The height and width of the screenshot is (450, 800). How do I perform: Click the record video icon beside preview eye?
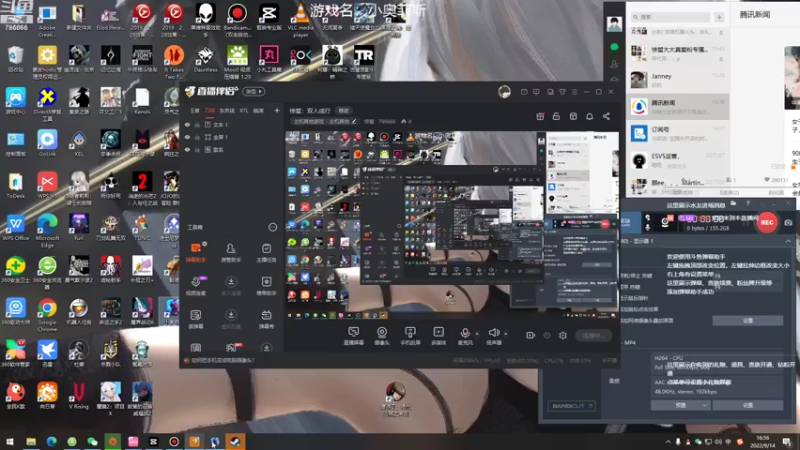click(x=531, y=335)
